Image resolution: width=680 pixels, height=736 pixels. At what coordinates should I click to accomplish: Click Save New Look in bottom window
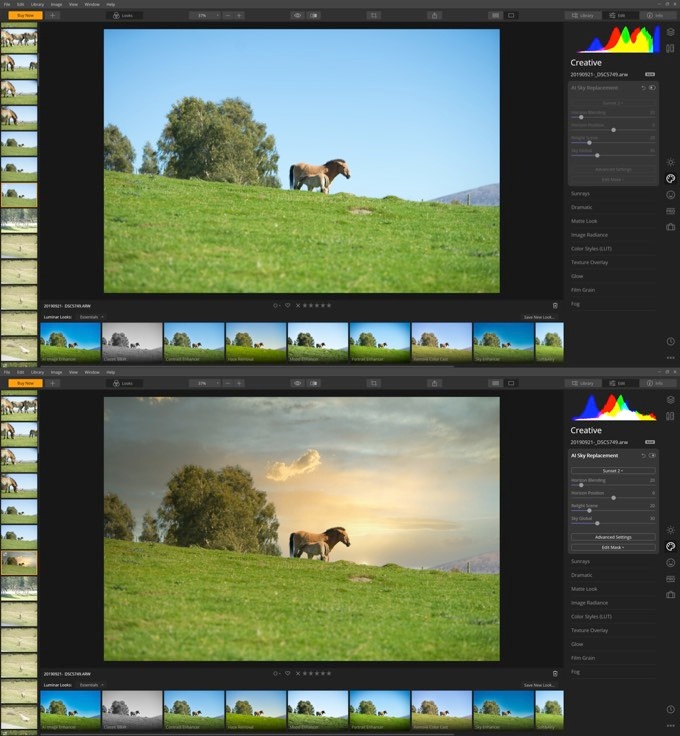pos(539,685)
